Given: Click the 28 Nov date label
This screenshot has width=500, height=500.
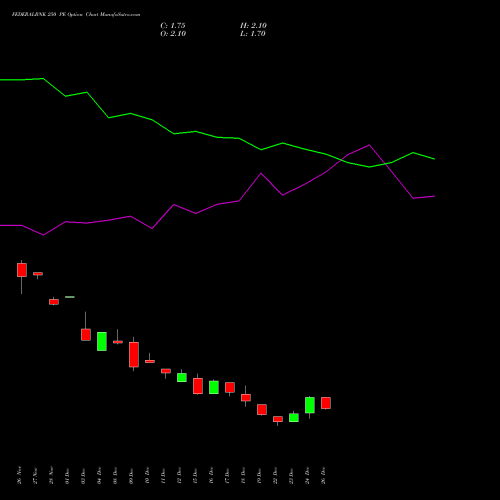Looking at the screenshot, I should click(x=51, y=476).
